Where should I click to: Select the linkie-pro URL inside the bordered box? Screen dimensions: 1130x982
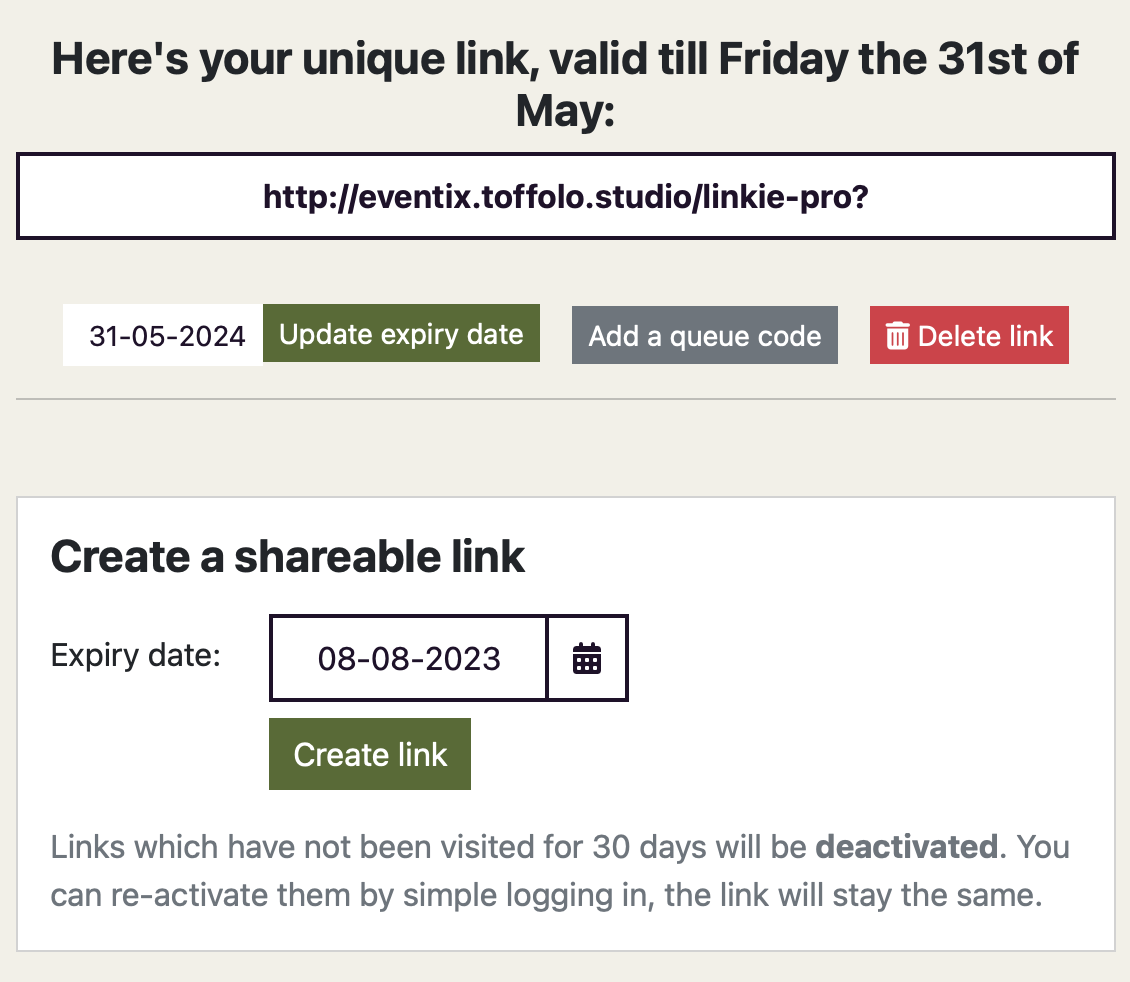[565, 196]
